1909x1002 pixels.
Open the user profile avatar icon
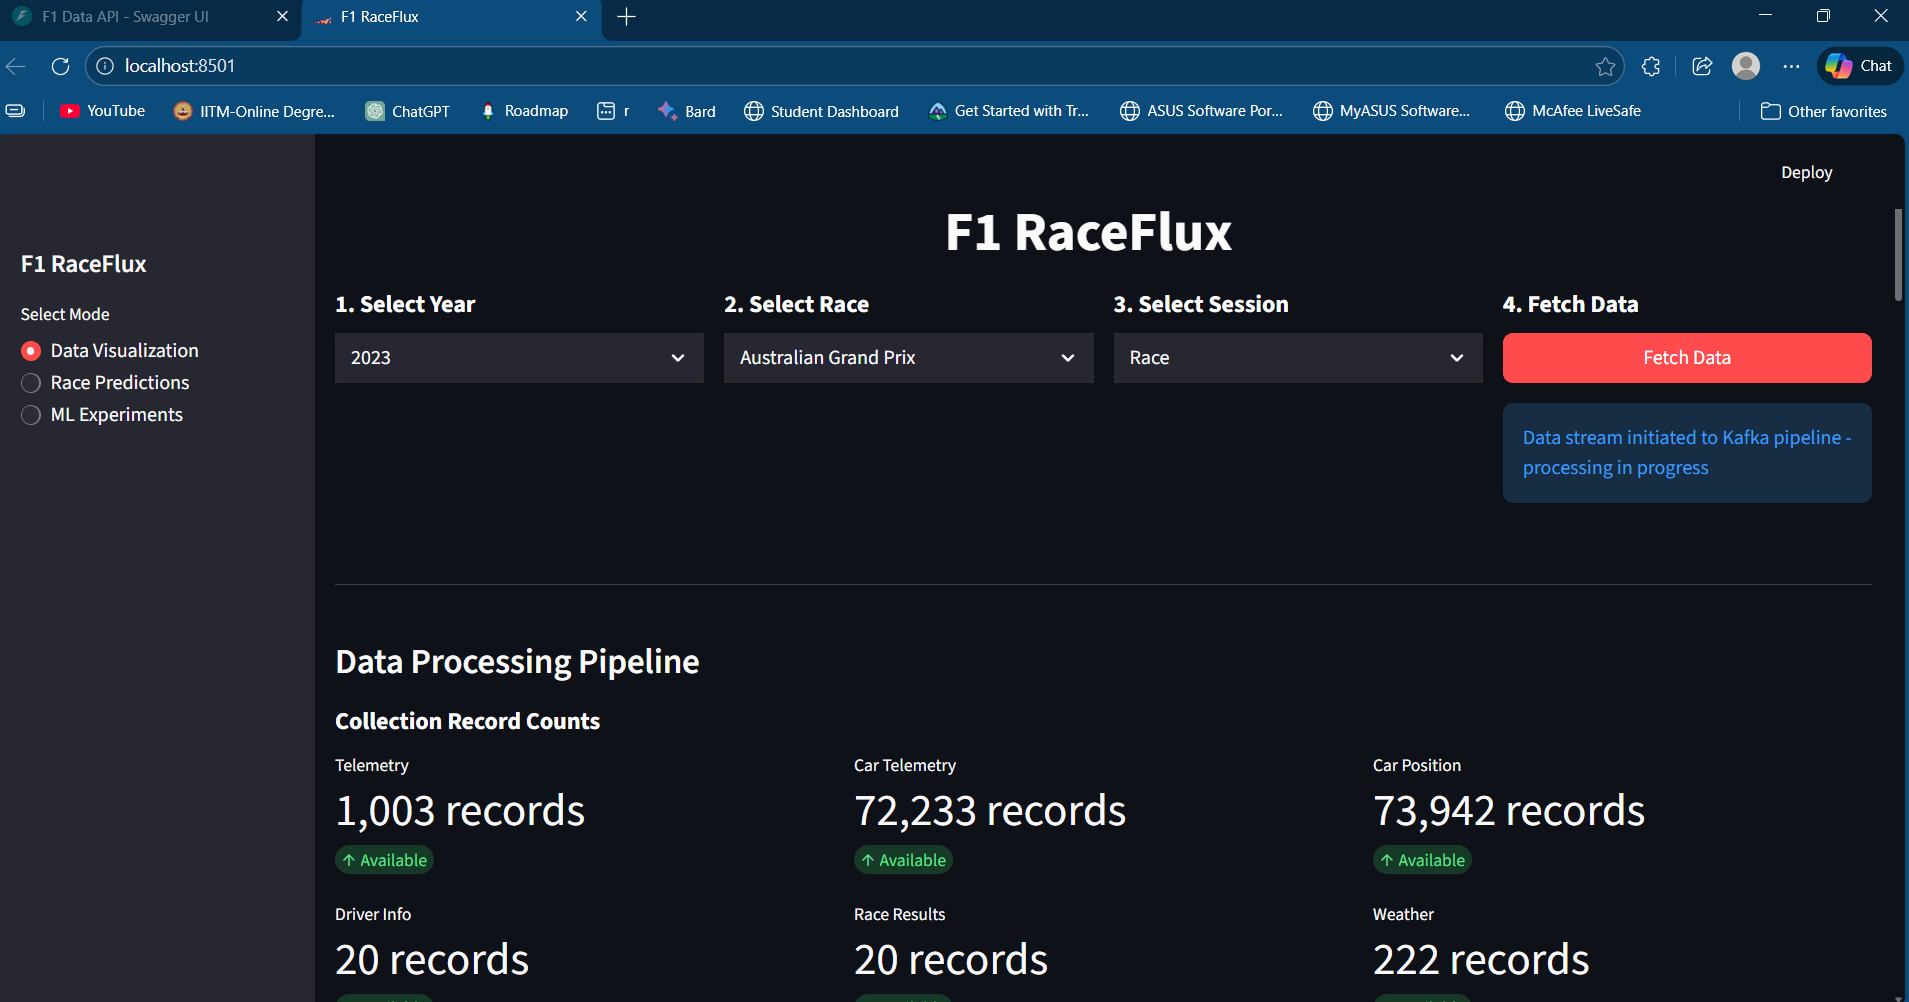pos(1746,66)
